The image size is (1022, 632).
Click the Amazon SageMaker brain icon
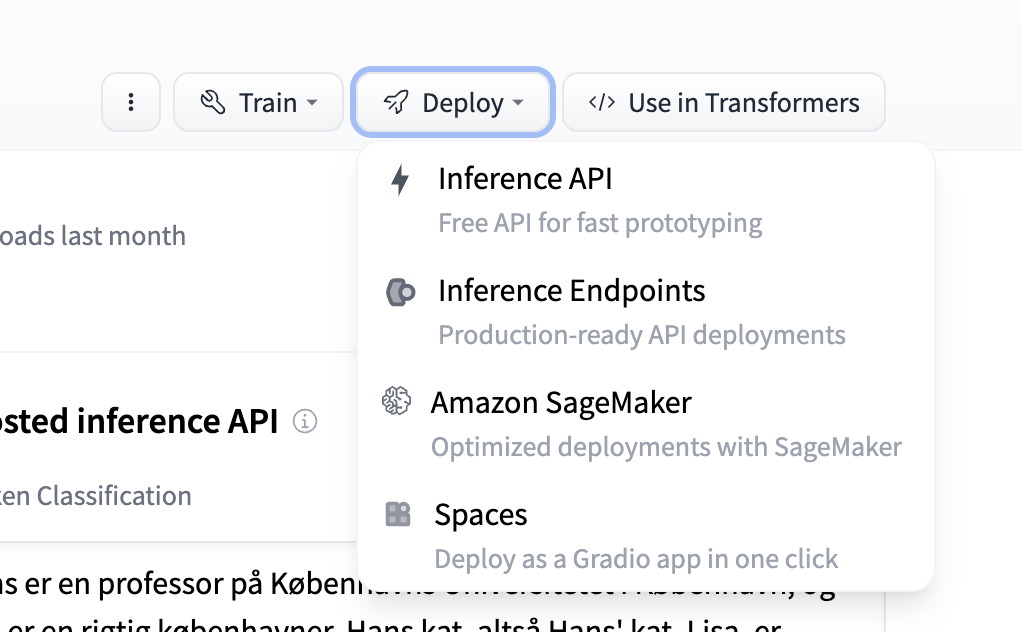point(397,402)
